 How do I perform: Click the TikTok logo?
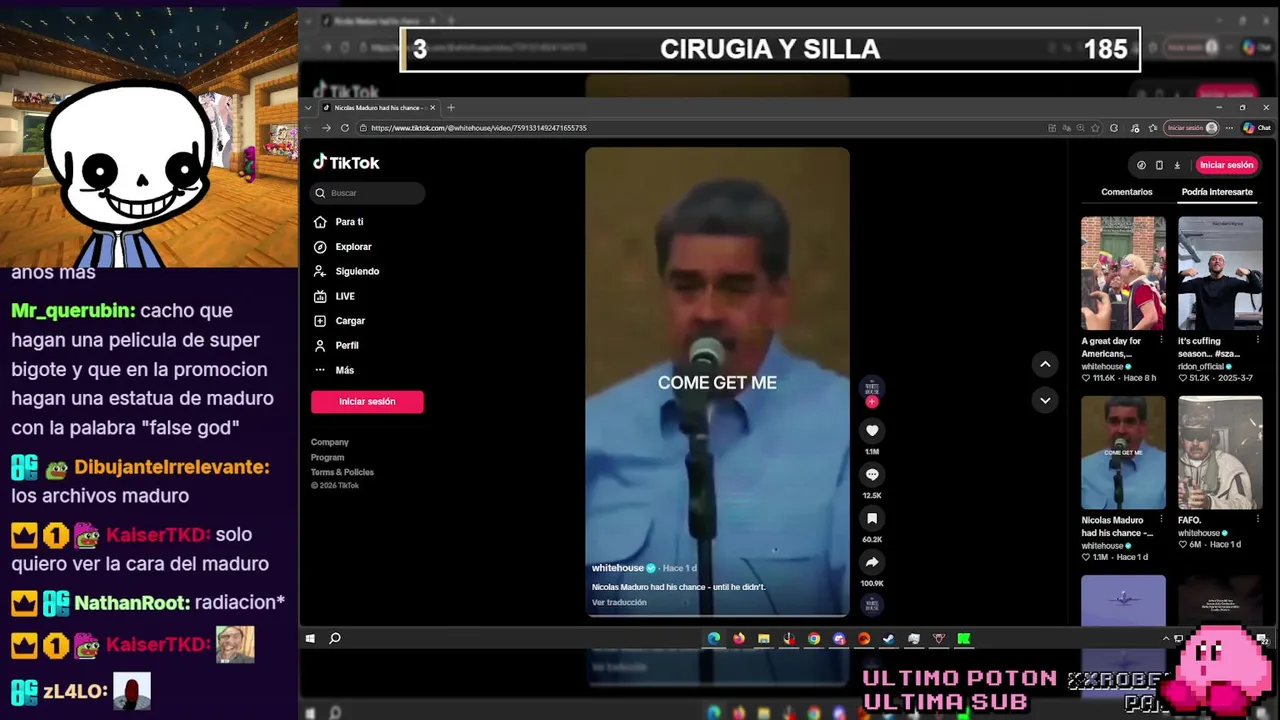(346, 163)
